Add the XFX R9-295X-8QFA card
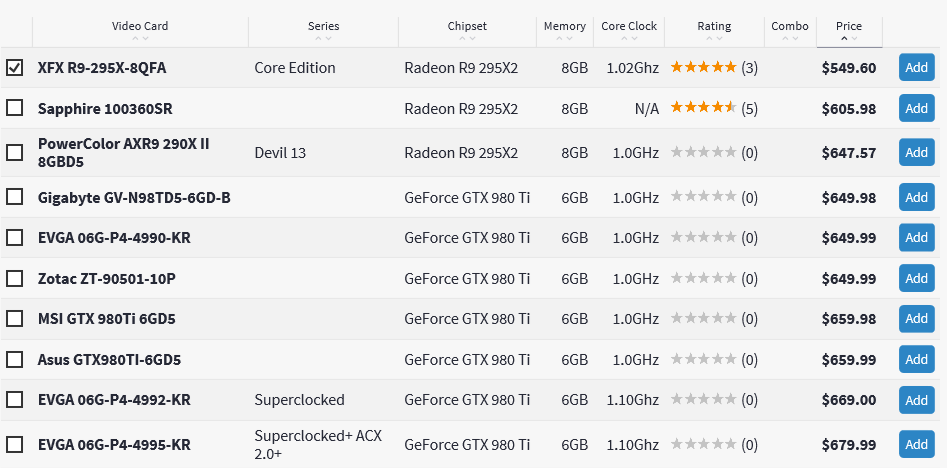 916,68
